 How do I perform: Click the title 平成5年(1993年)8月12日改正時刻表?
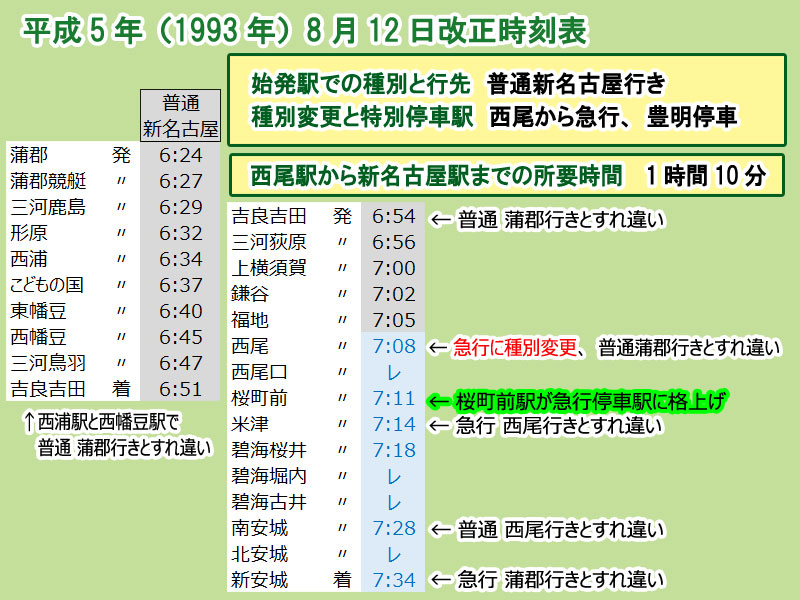[x=305, y=31]
